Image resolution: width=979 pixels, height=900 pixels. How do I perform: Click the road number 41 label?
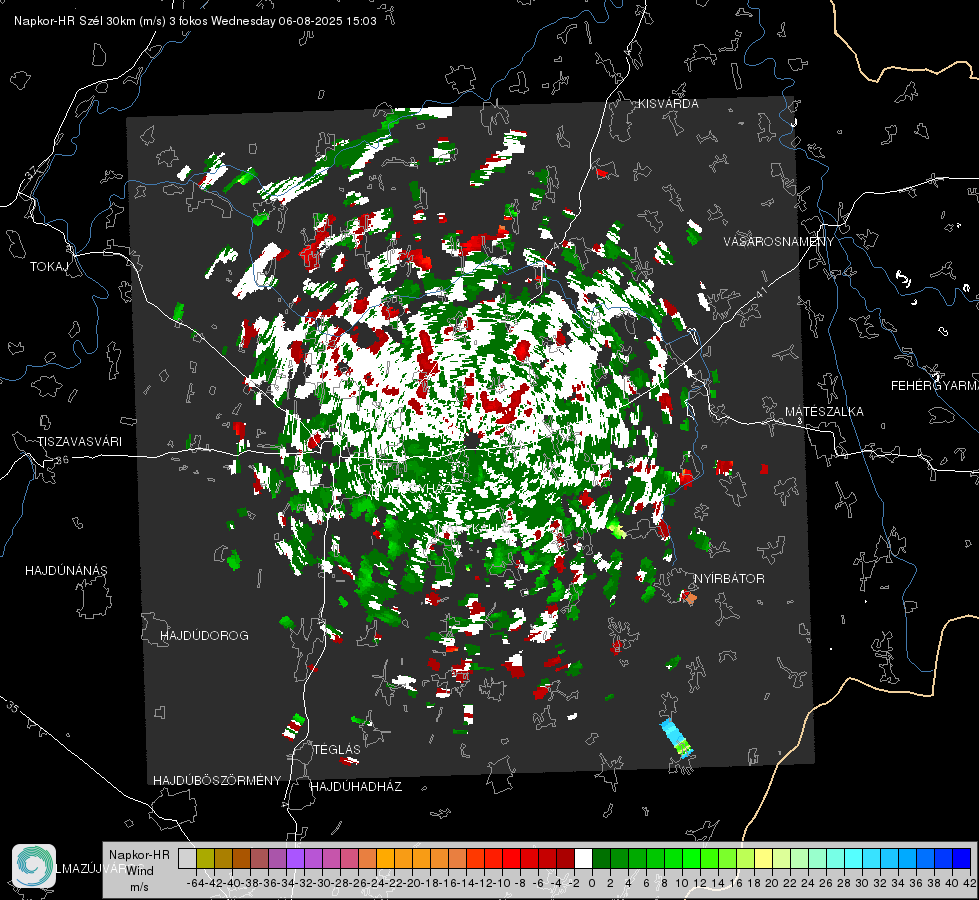tap(760, 291)
